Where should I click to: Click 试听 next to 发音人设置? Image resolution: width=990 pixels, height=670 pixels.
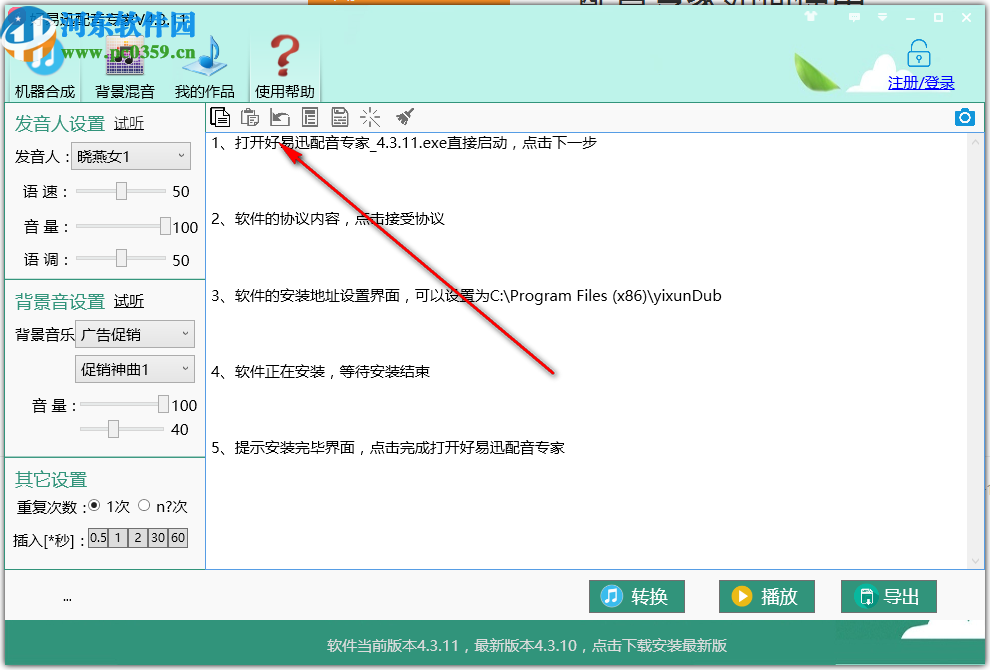[129, 123]
